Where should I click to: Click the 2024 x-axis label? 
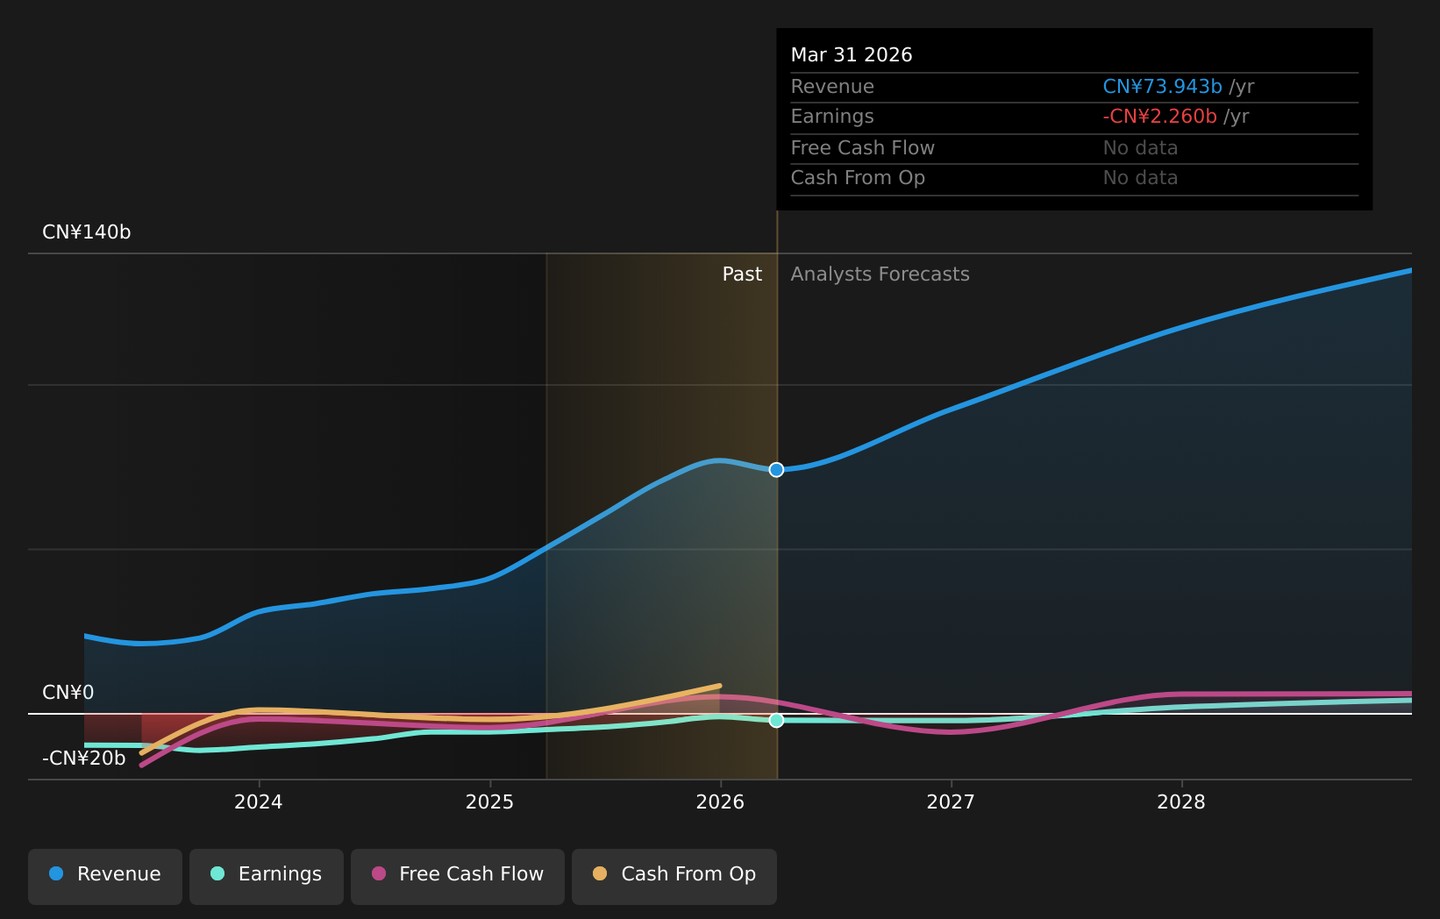[x=258, y=802]
